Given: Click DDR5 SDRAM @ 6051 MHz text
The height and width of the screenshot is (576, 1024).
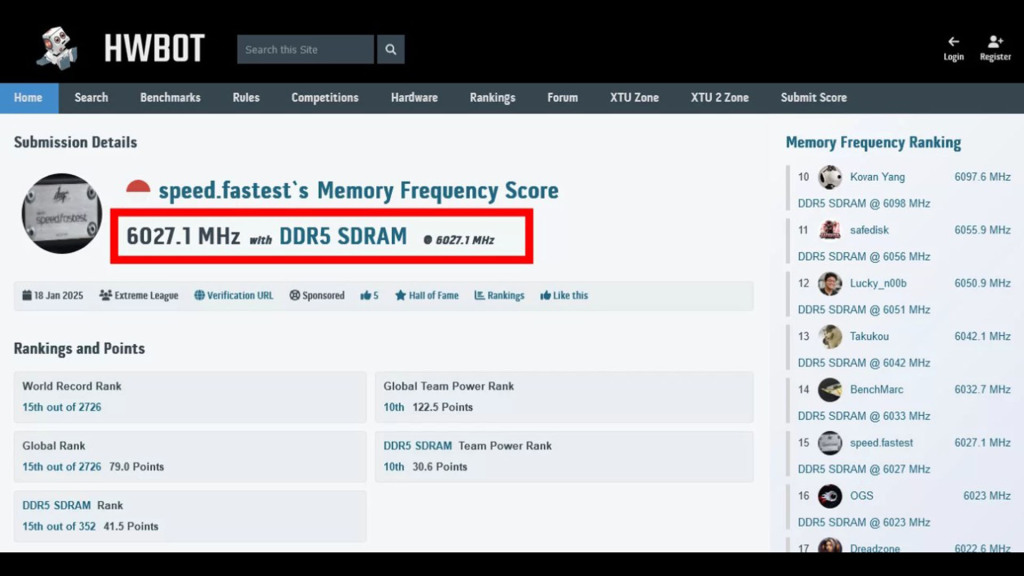Looking at the screenshot, I should pyautogui.click(x=863, y=310).
